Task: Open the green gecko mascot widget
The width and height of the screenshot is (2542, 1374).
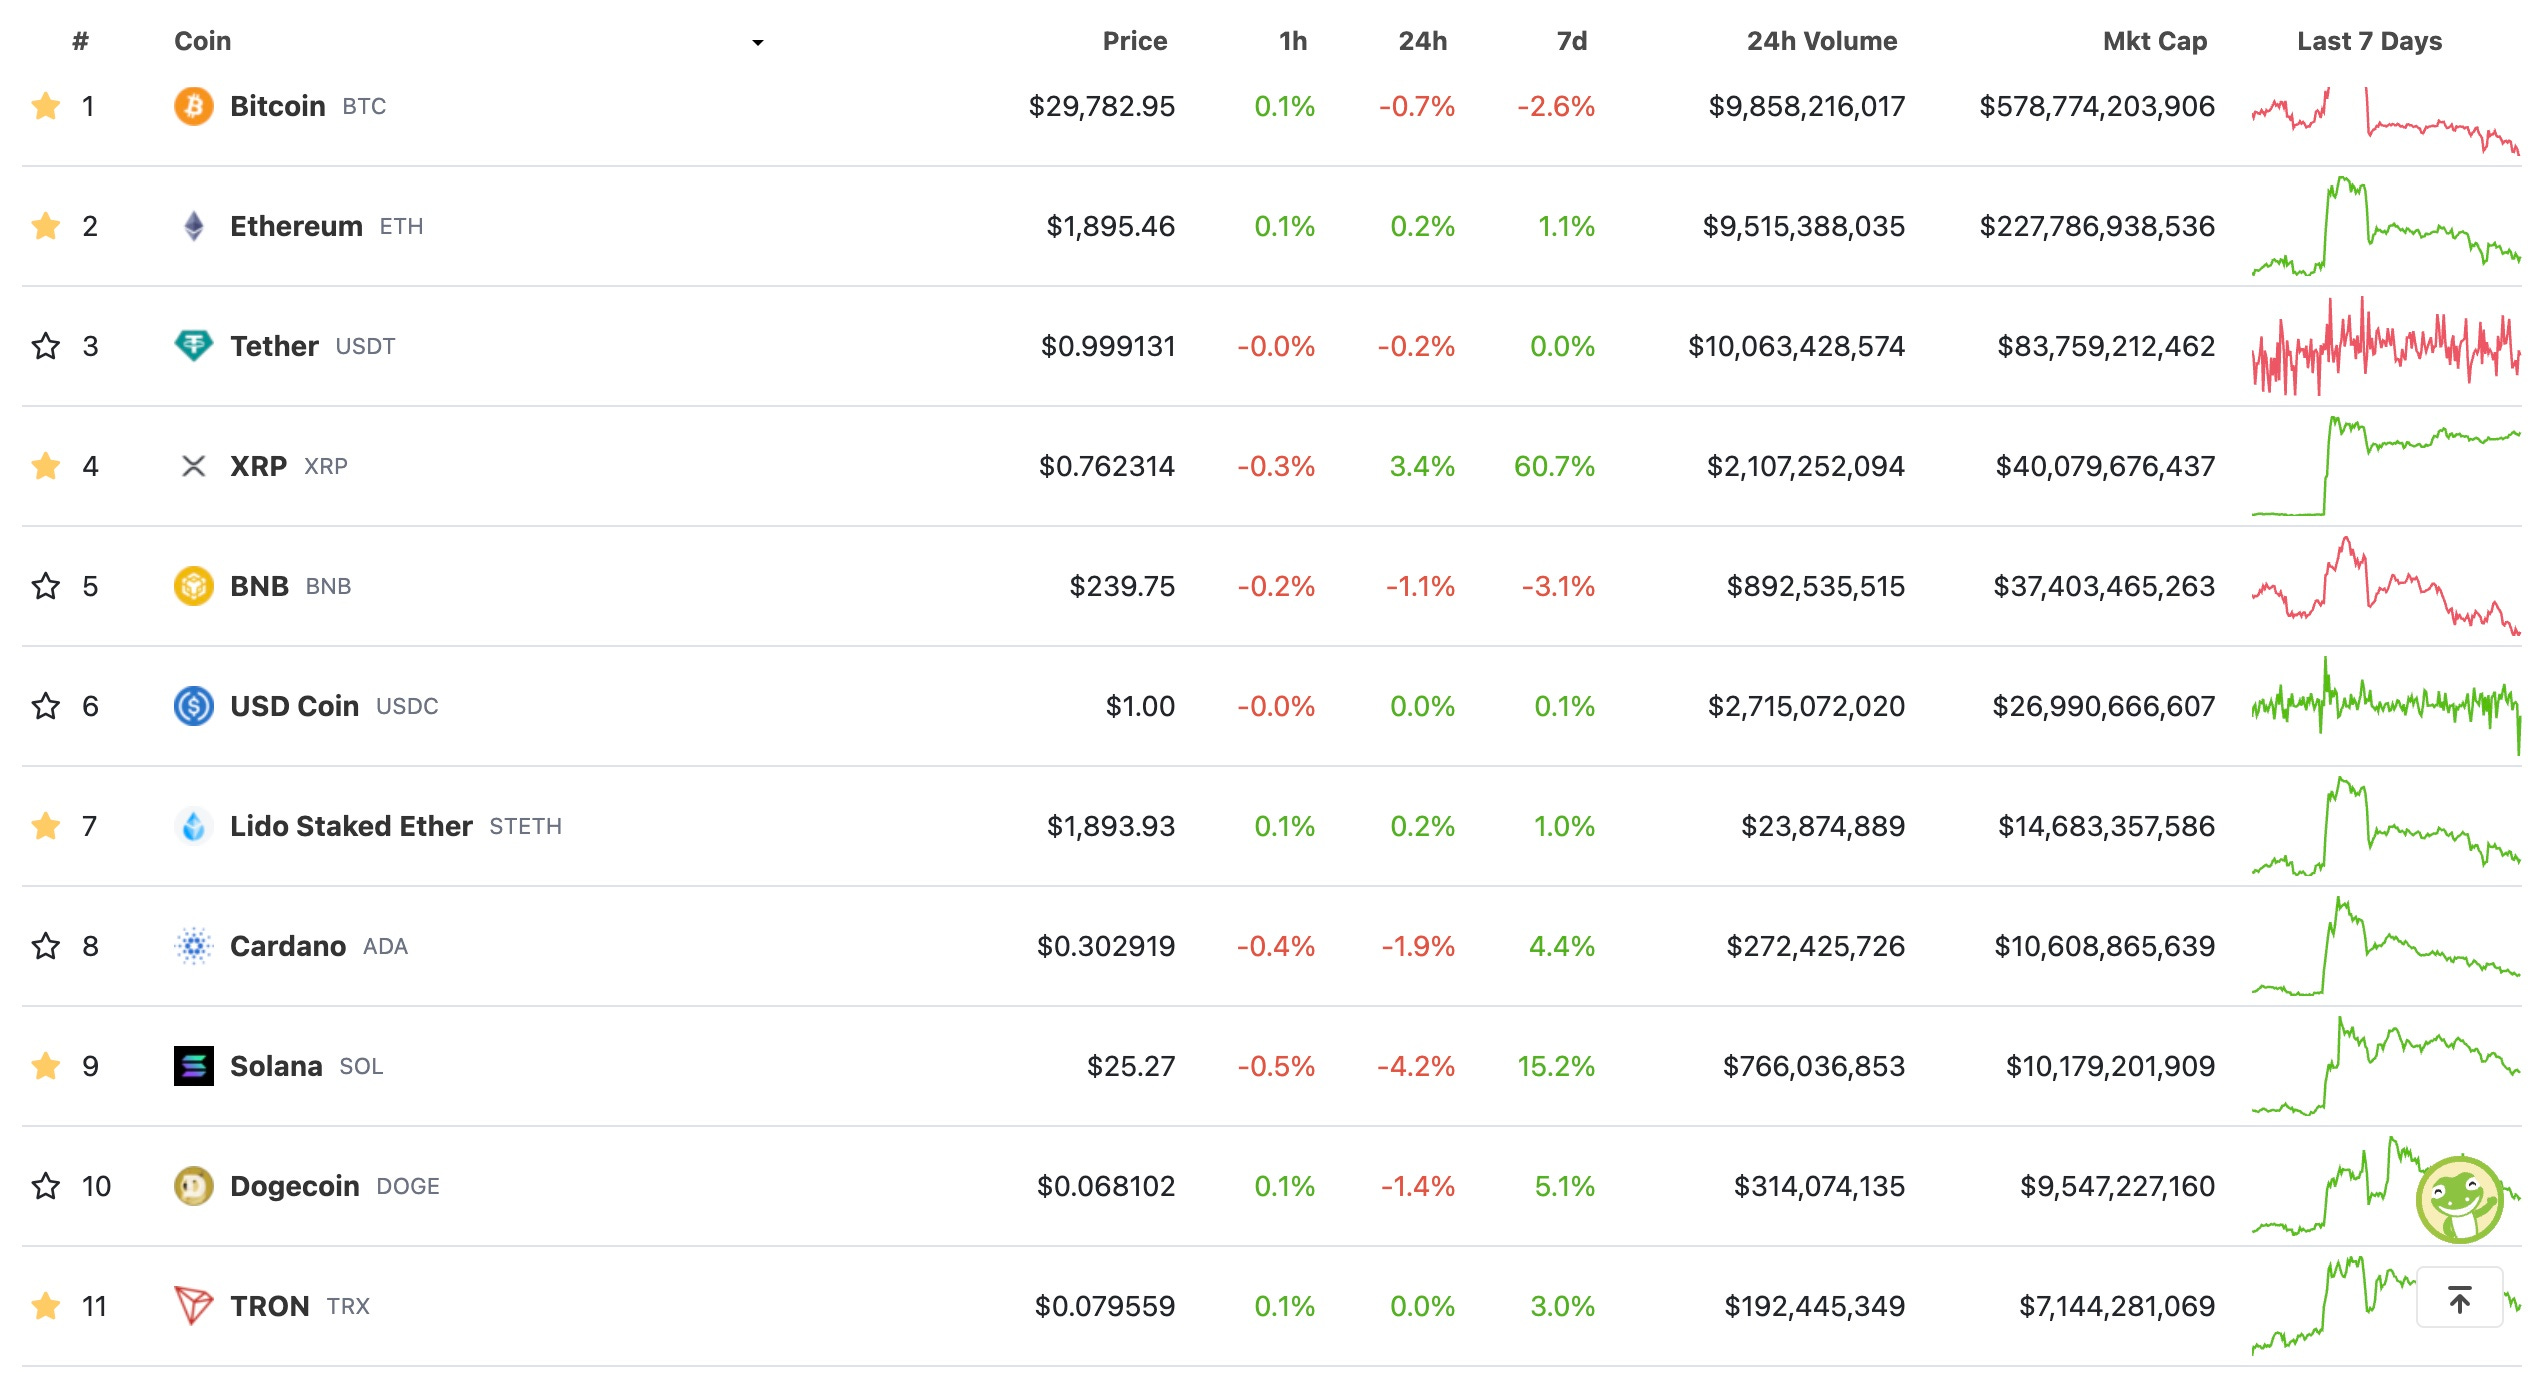Action: tap(2460, 1199)
